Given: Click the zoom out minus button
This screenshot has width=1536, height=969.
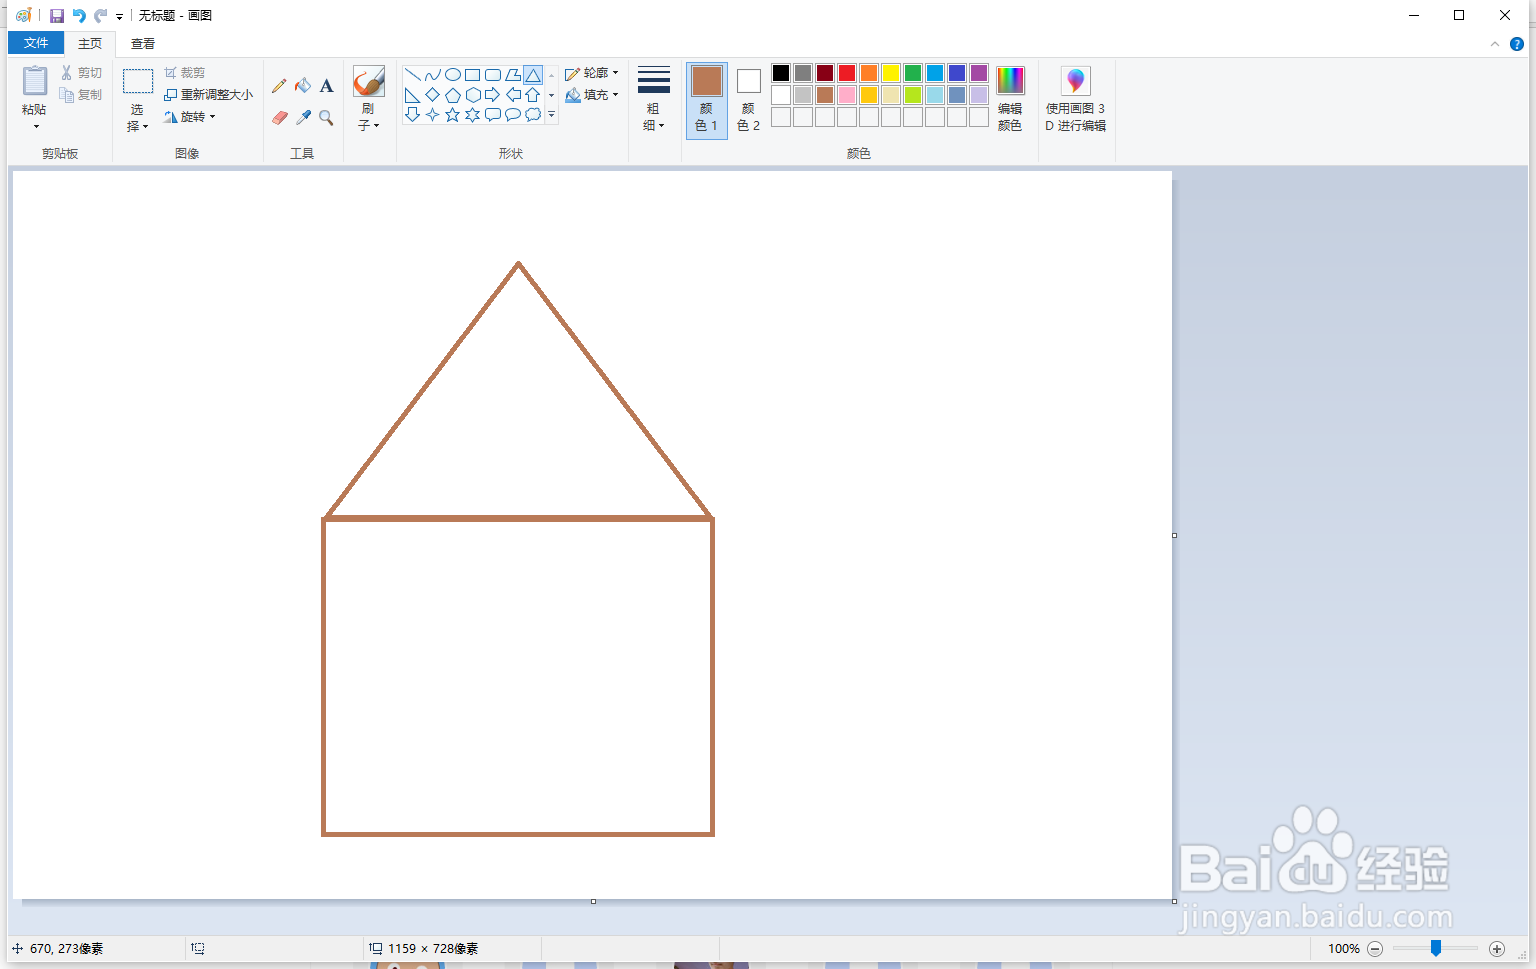Looking at the screenshot, I should click(1375, 949).
